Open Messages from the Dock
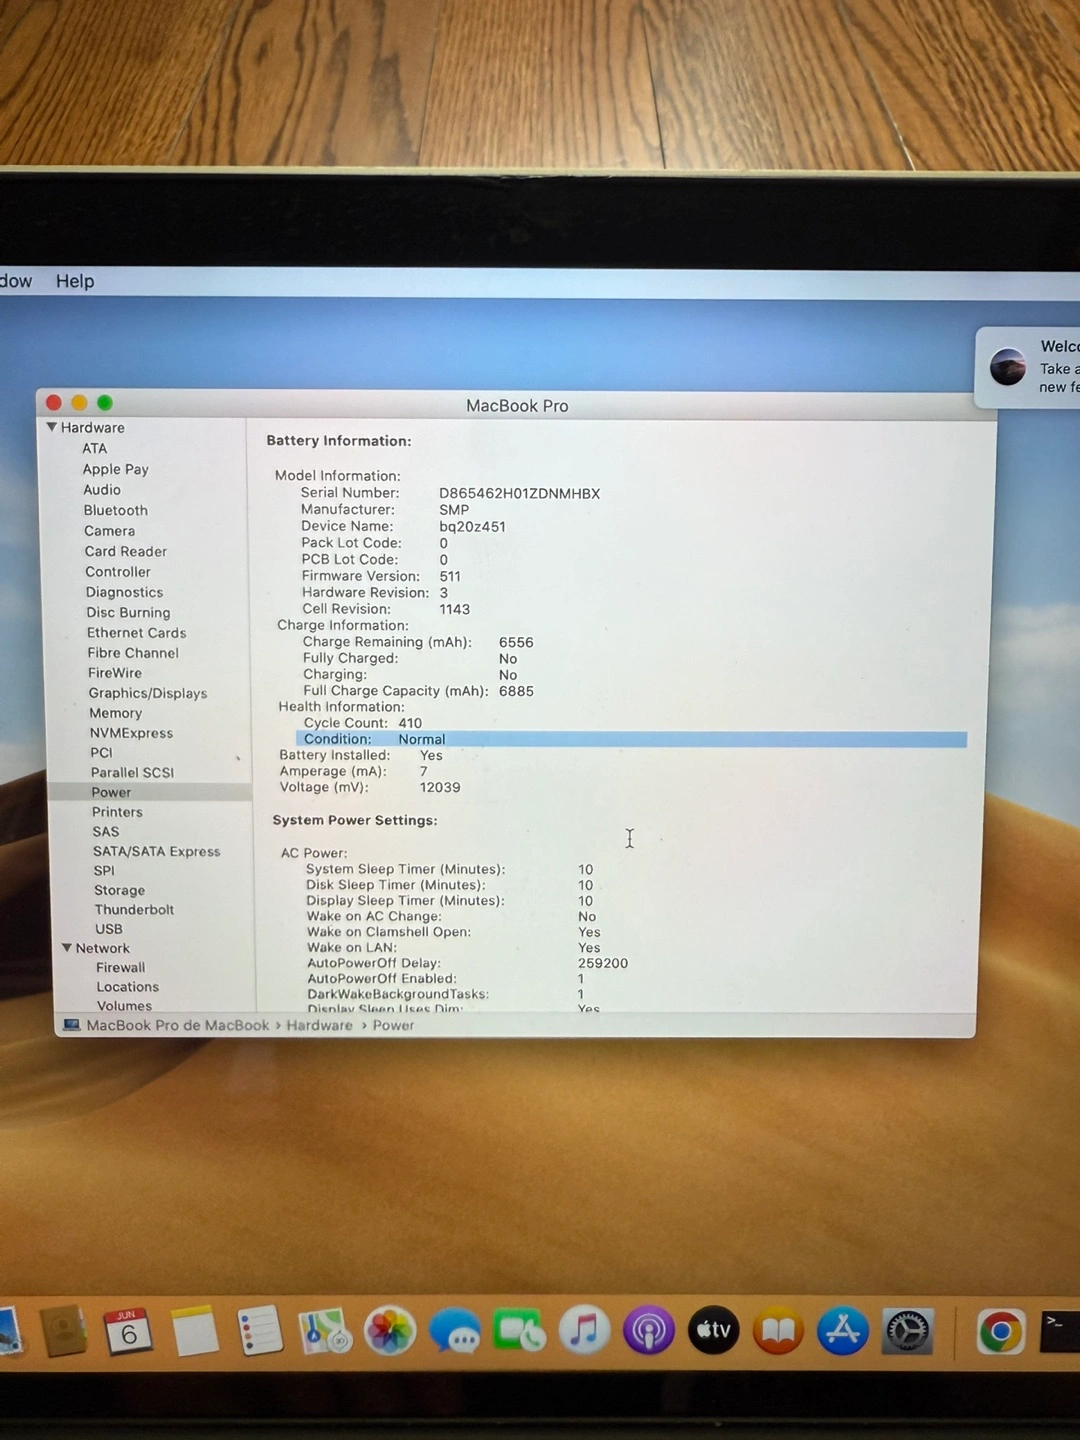 coord(455,1332)
